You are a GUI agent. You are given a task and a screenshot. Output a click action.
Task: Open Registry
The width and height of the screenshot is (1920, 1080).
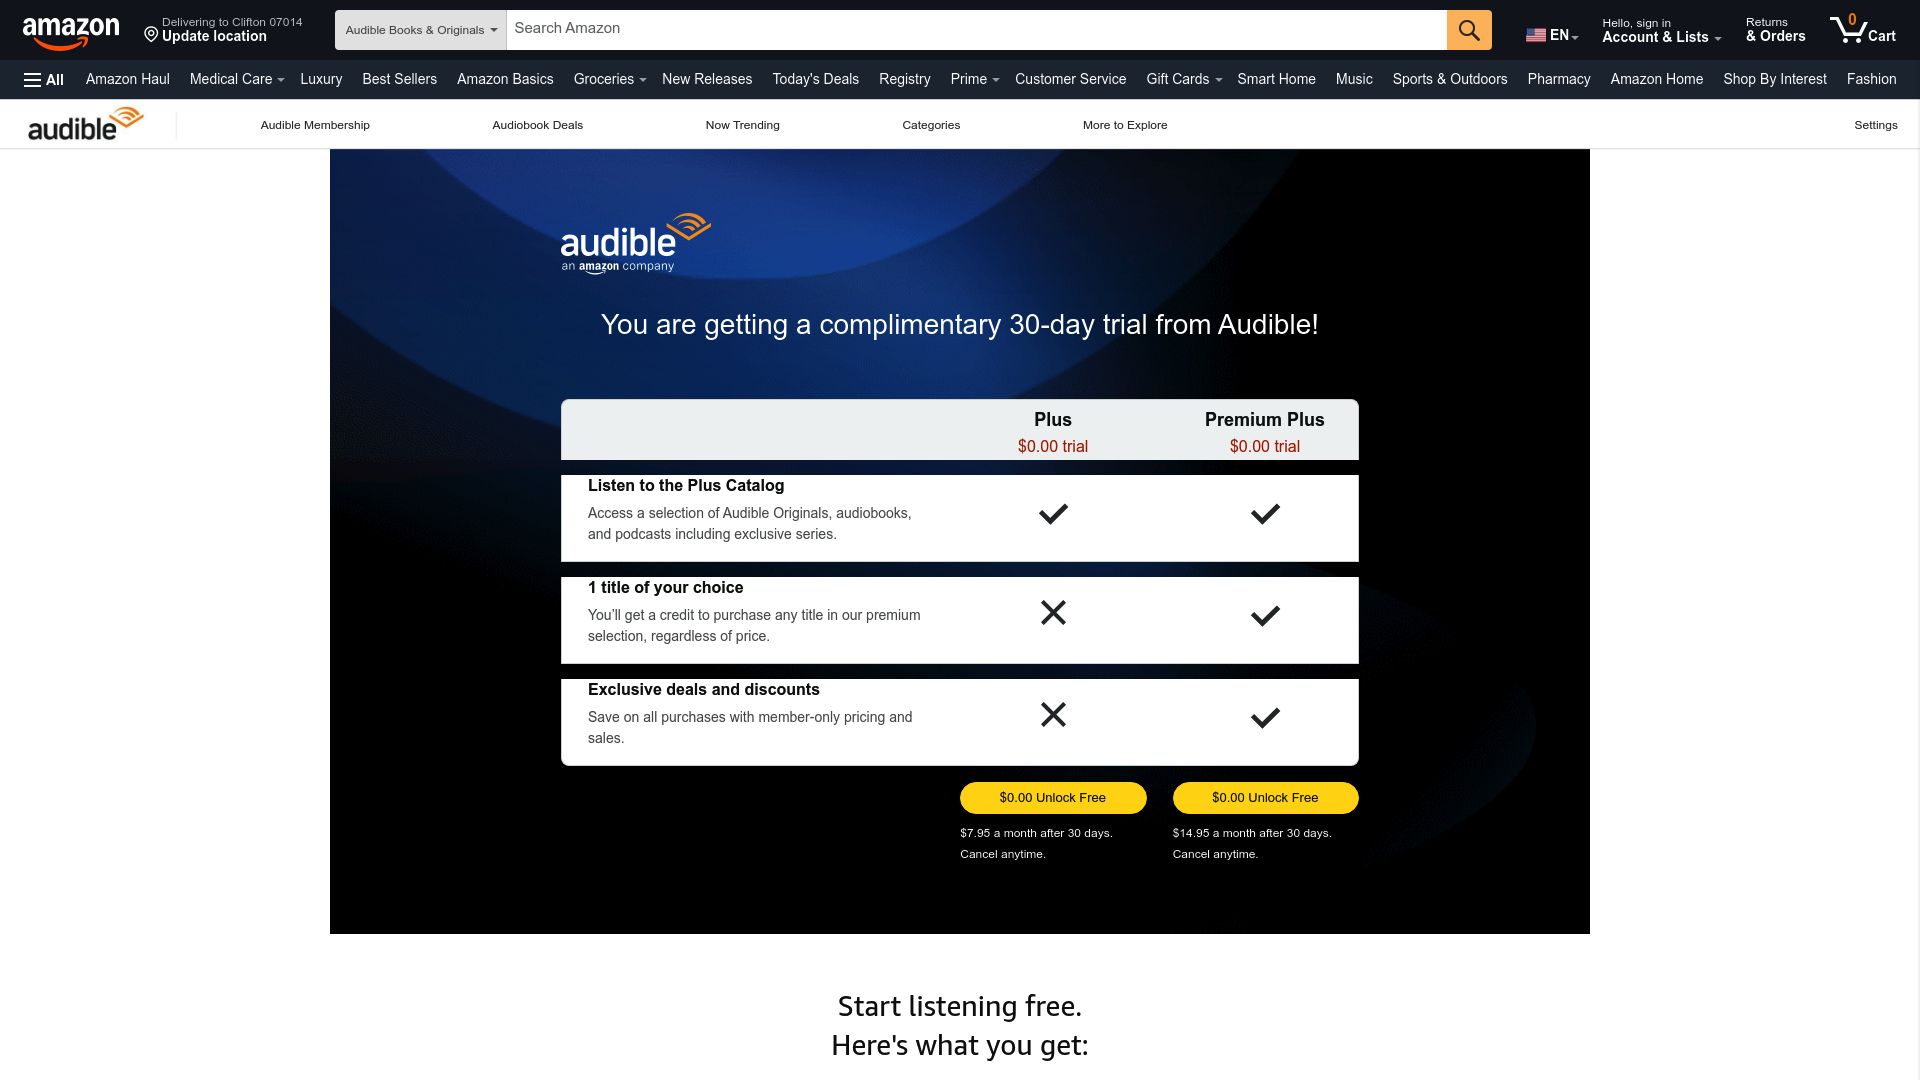click(x=904, y=79)
